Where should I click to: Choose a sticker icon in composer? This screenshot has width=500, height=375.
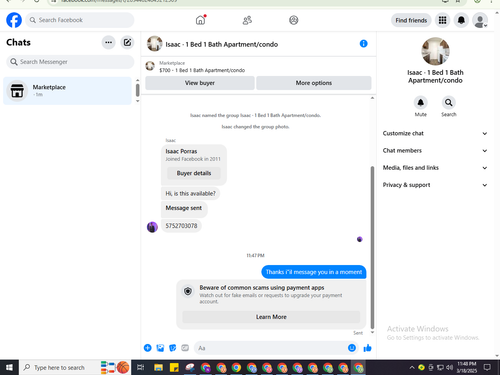(x=173, y=348)
